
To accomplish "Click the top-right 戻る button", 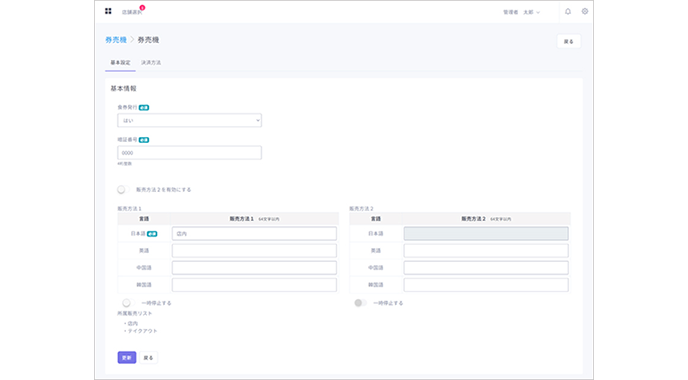I will (x=569, y=41).
